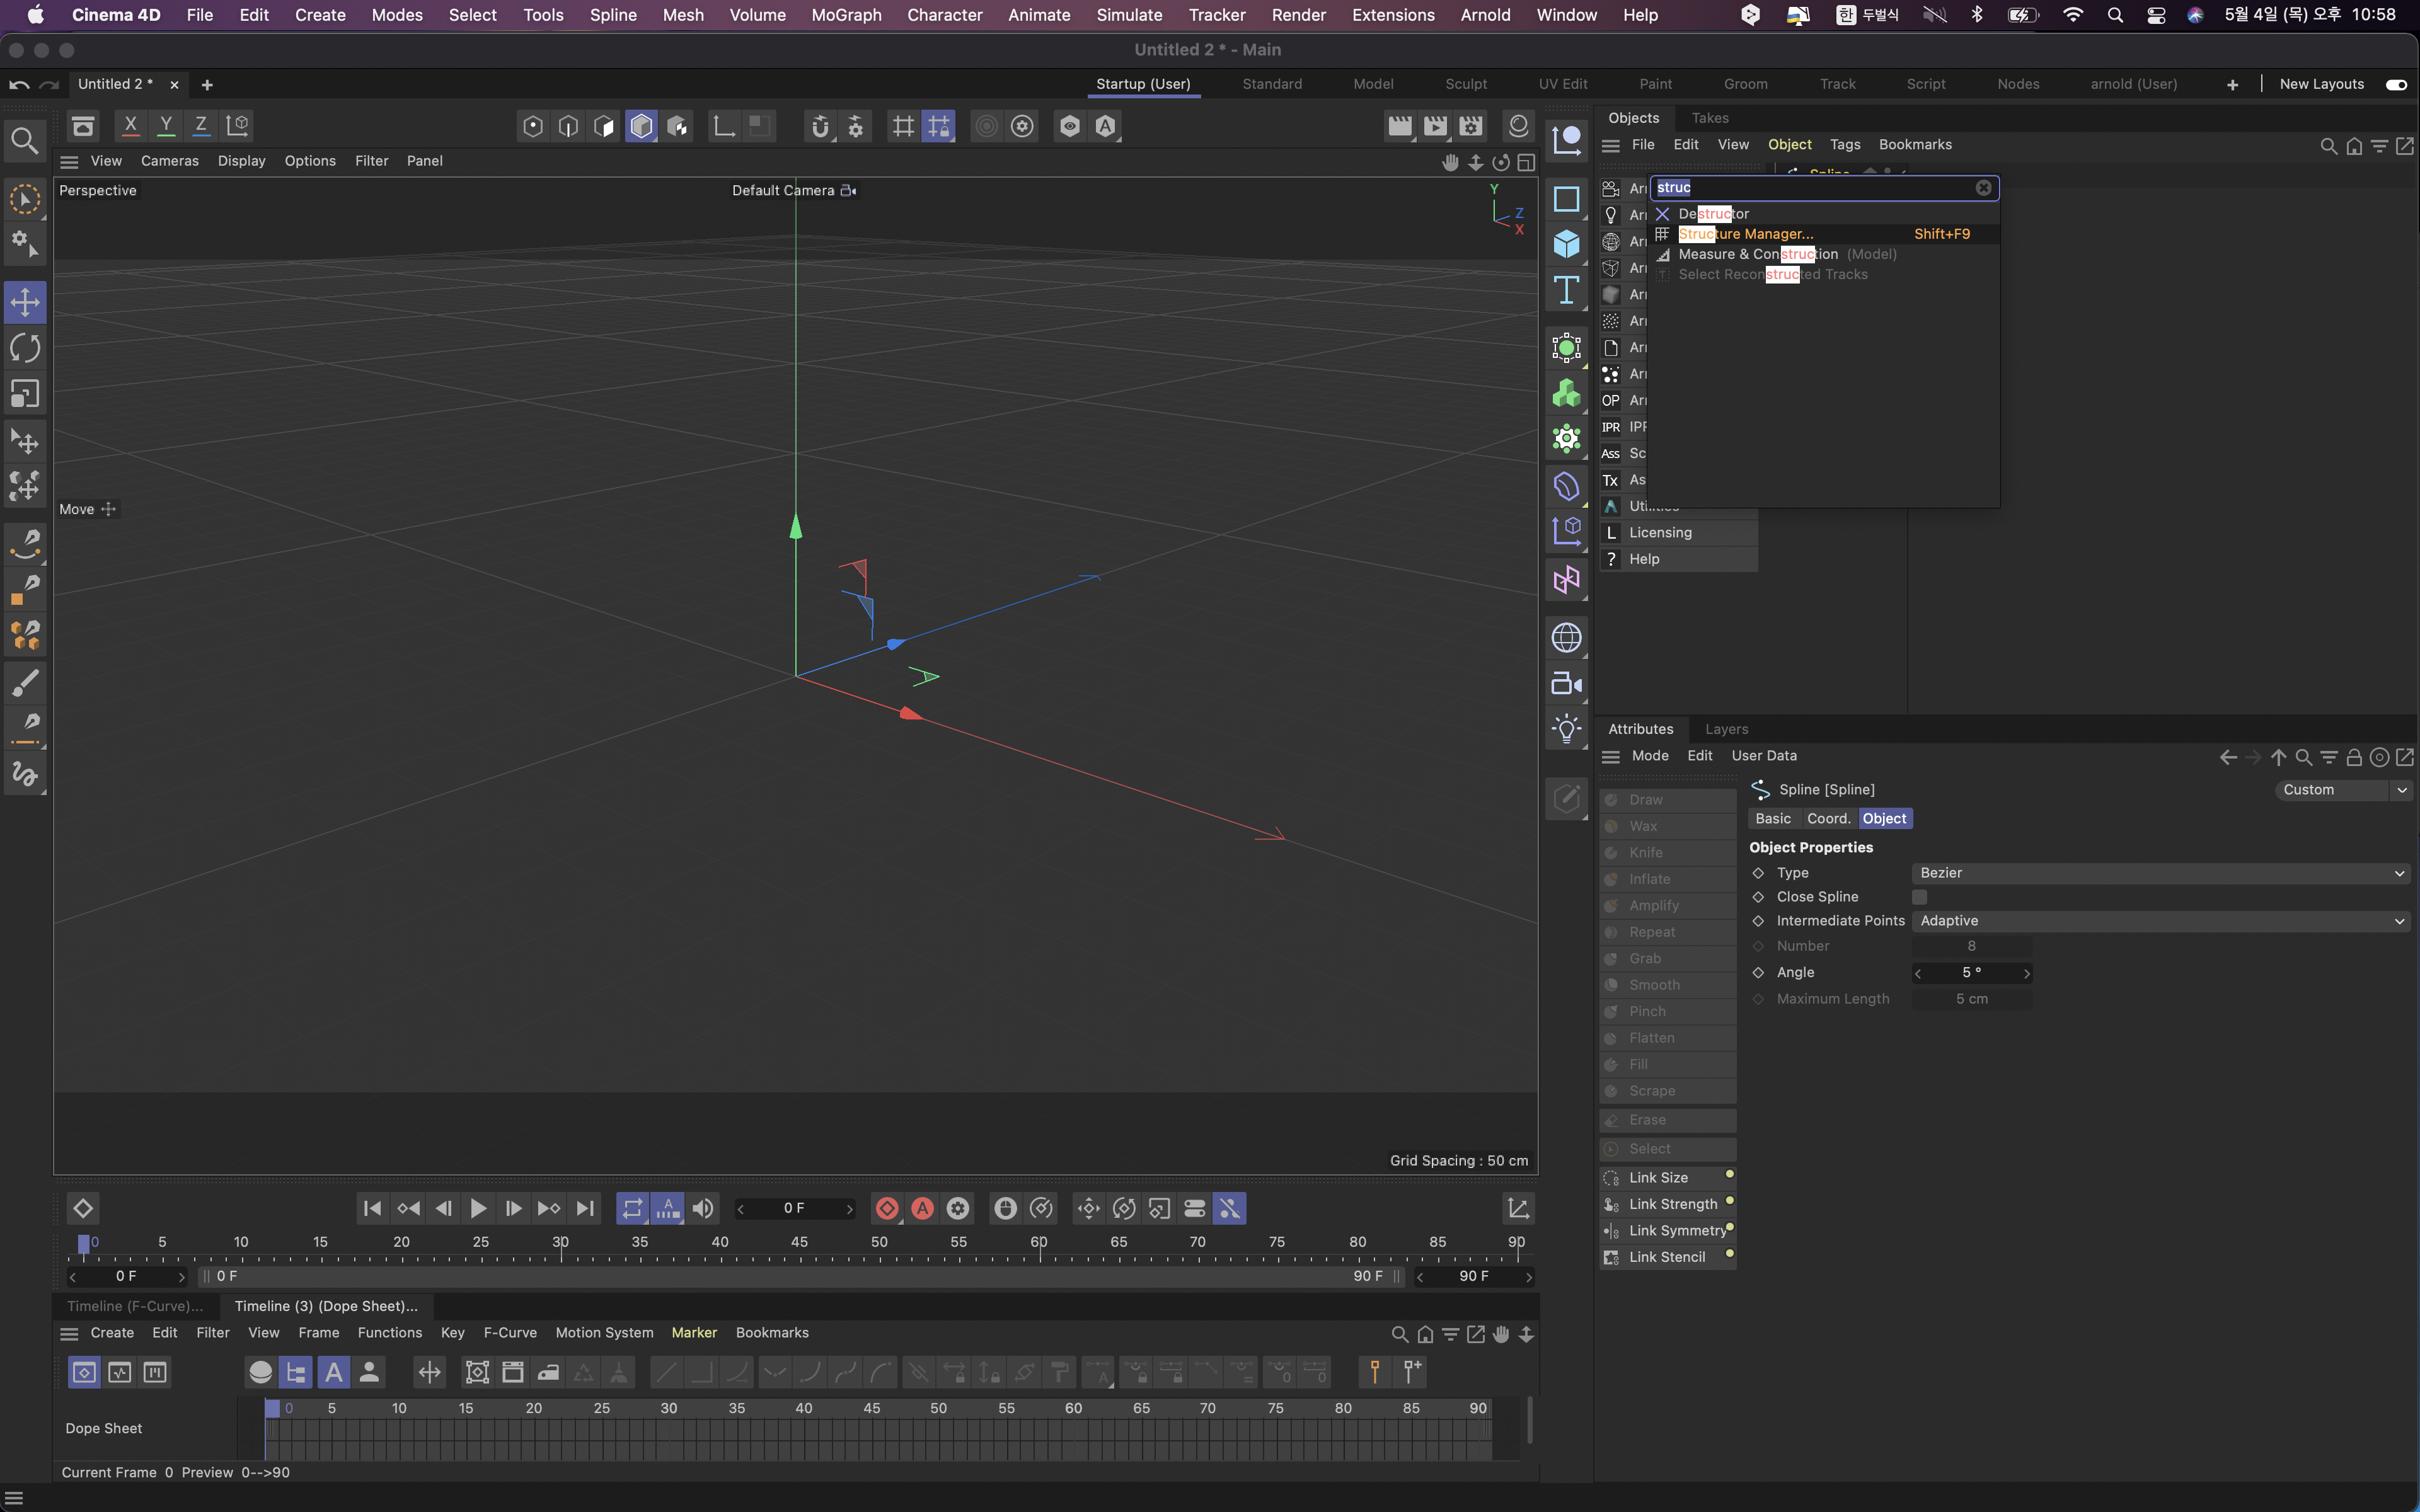This screenshot has height=1512, width=2420.
Task: Toggle the New Layouts switch
Action: click(x=2396, y=84)
